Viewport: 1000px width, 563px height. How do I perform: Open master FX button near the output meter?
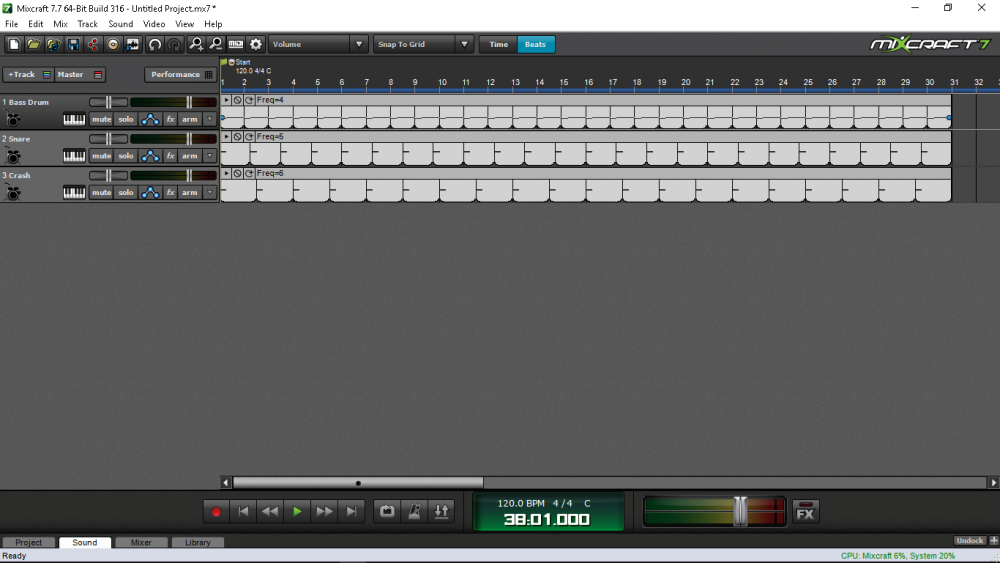(x=805, y=512)
